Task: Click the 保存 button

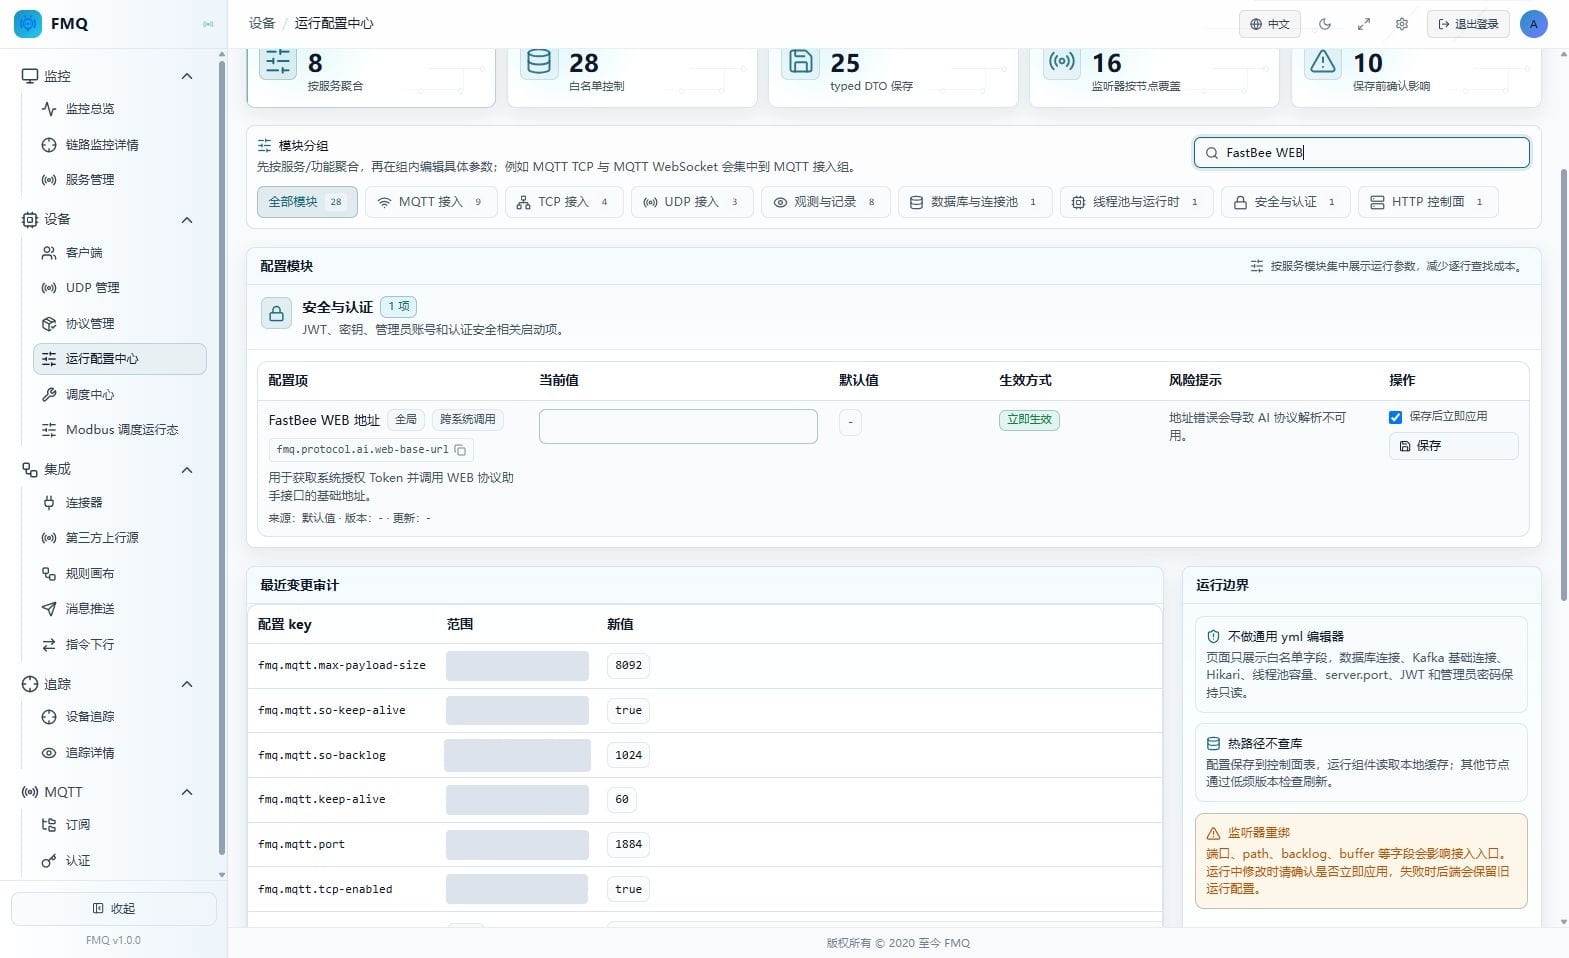Action: click(x=1453, y=446)
